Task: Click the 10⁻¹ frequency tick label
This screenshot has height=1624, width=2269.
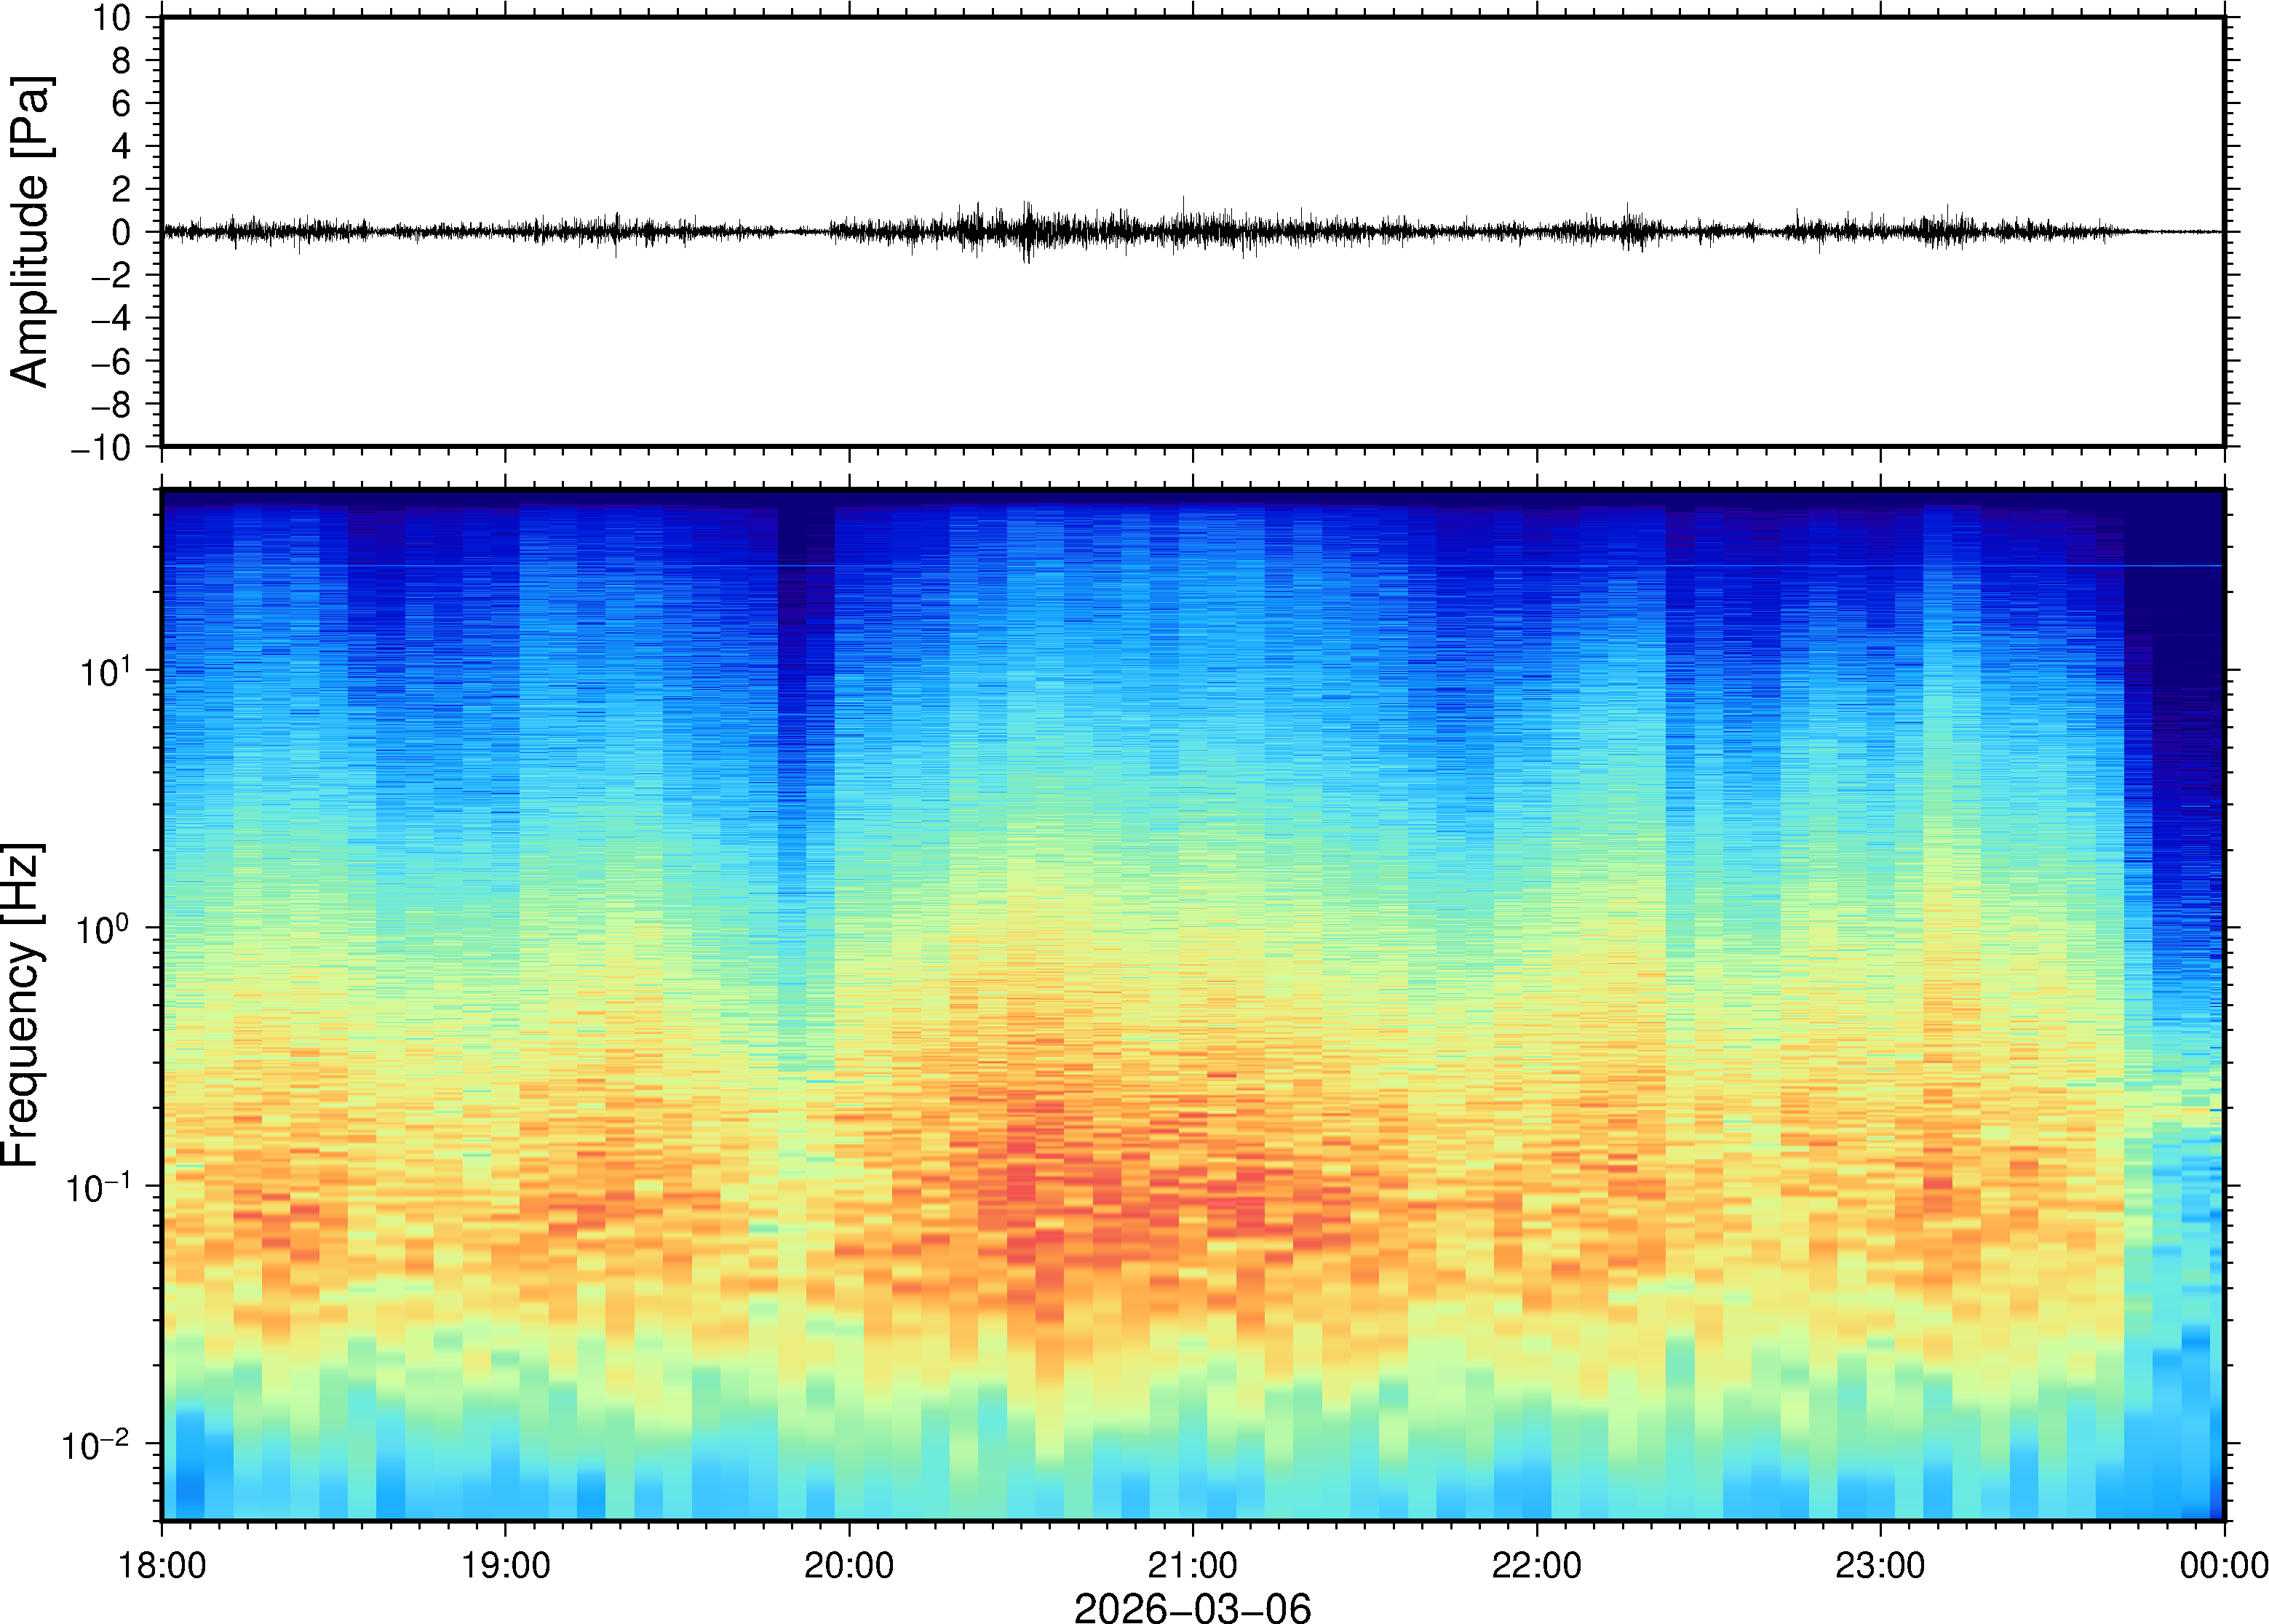Action: [x=97, y=1188]
